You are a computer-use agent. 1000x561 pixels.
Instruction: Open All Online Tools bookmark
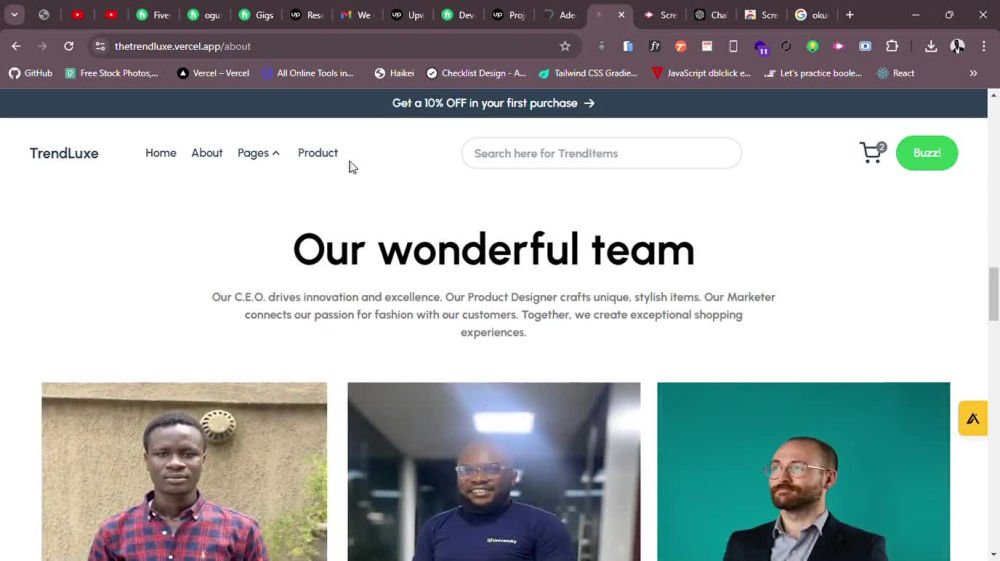click(x=308, y=73)
